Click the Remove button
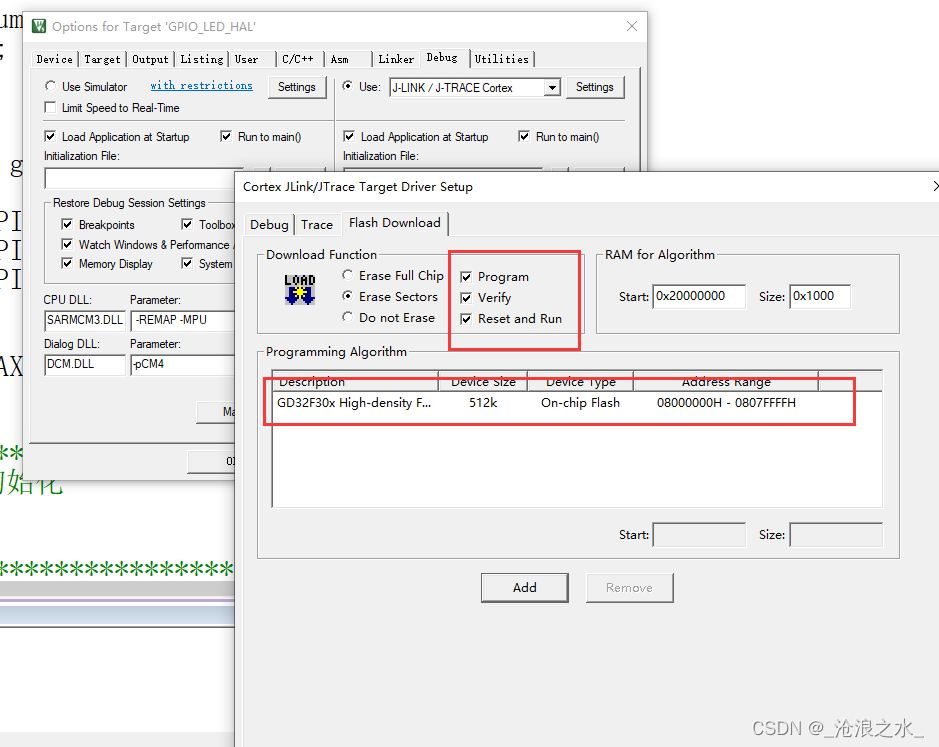The image size is (939, 747). pos(629,588)
